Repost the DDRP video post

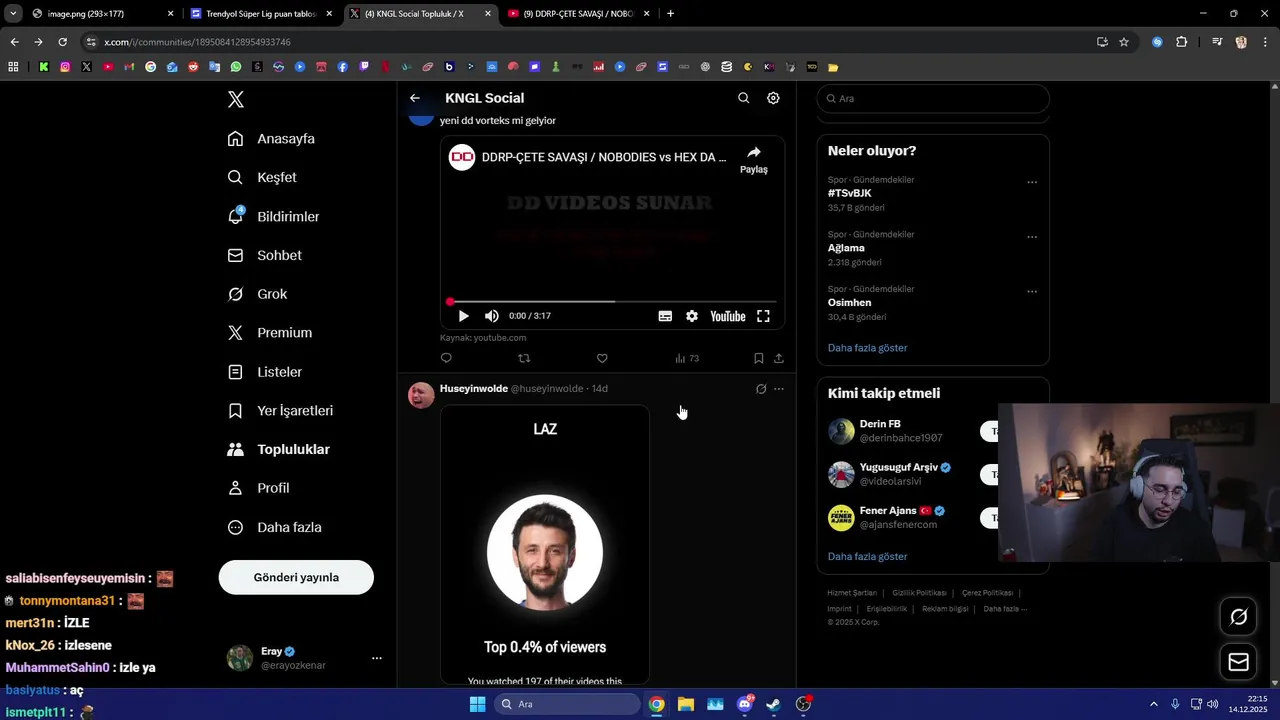(524, 358)
